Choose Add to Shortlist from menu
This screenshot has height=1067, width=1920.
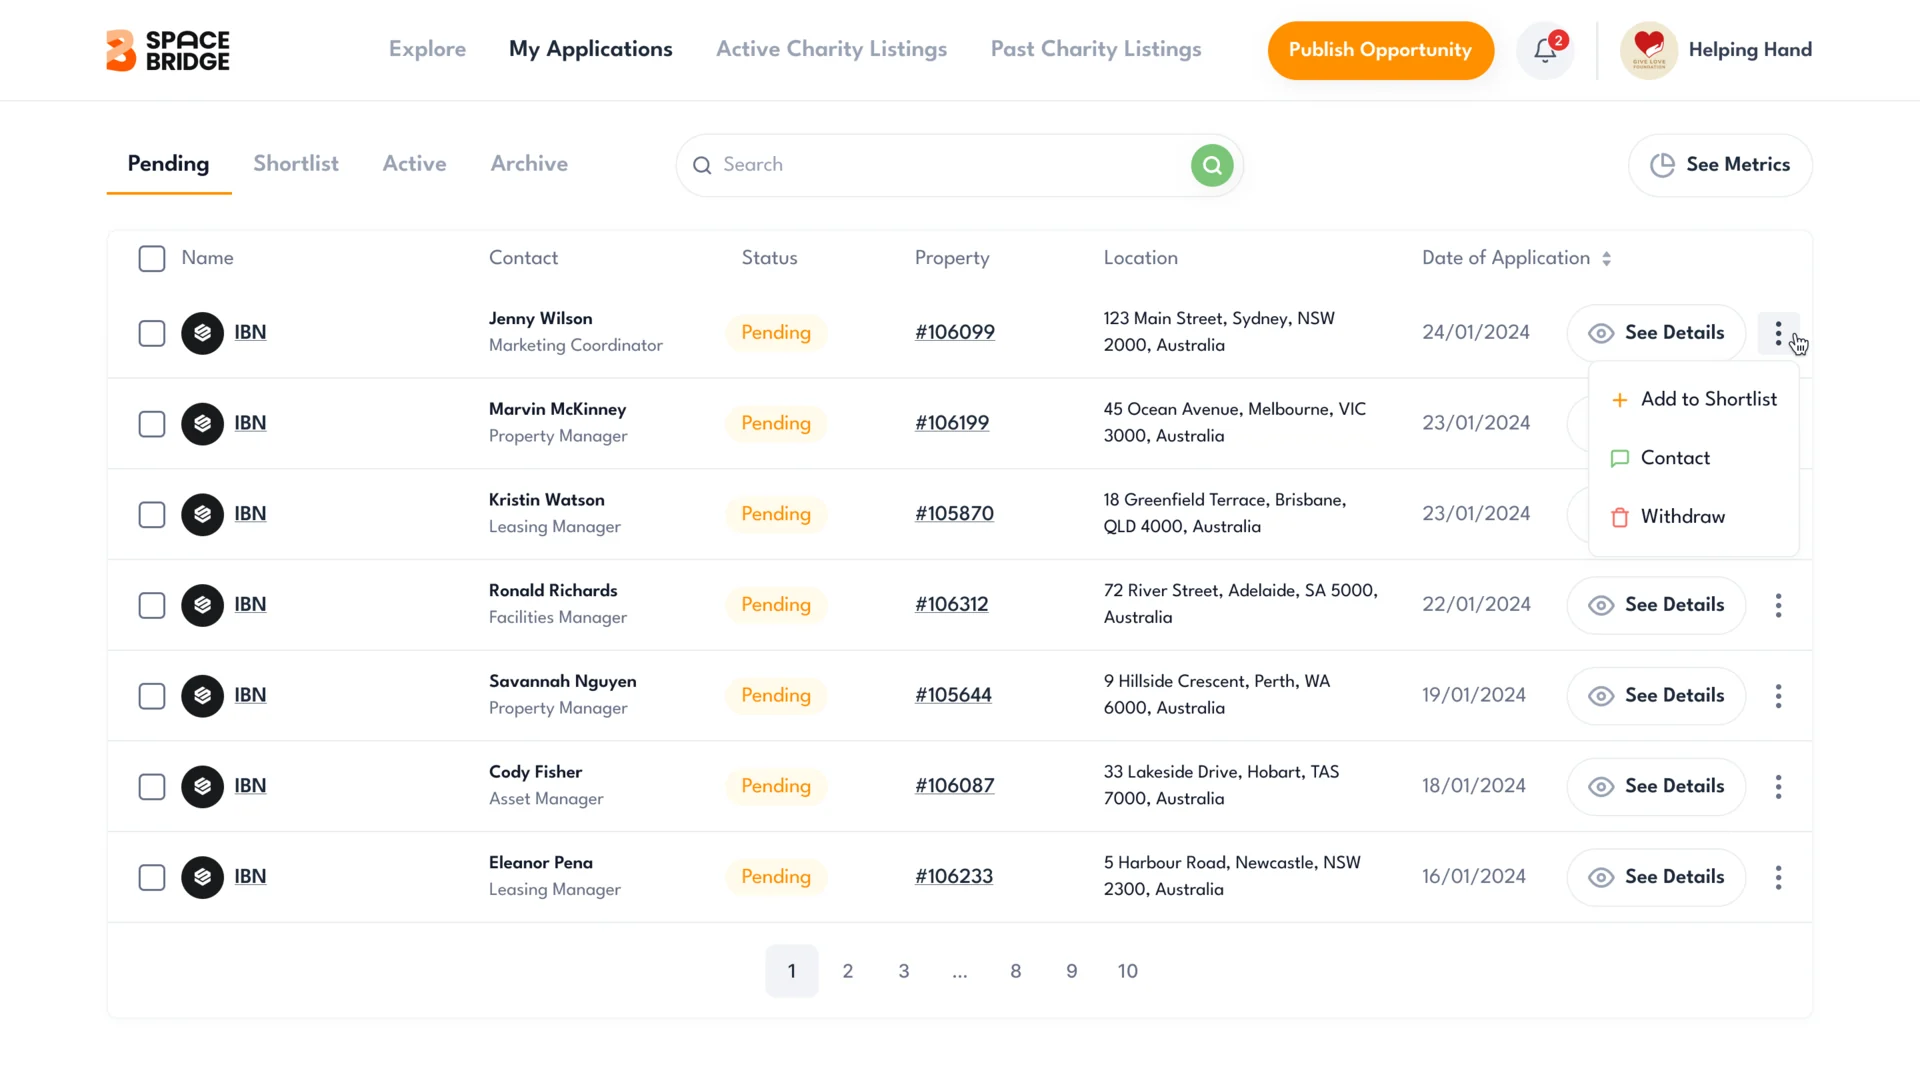point(1693,399)
